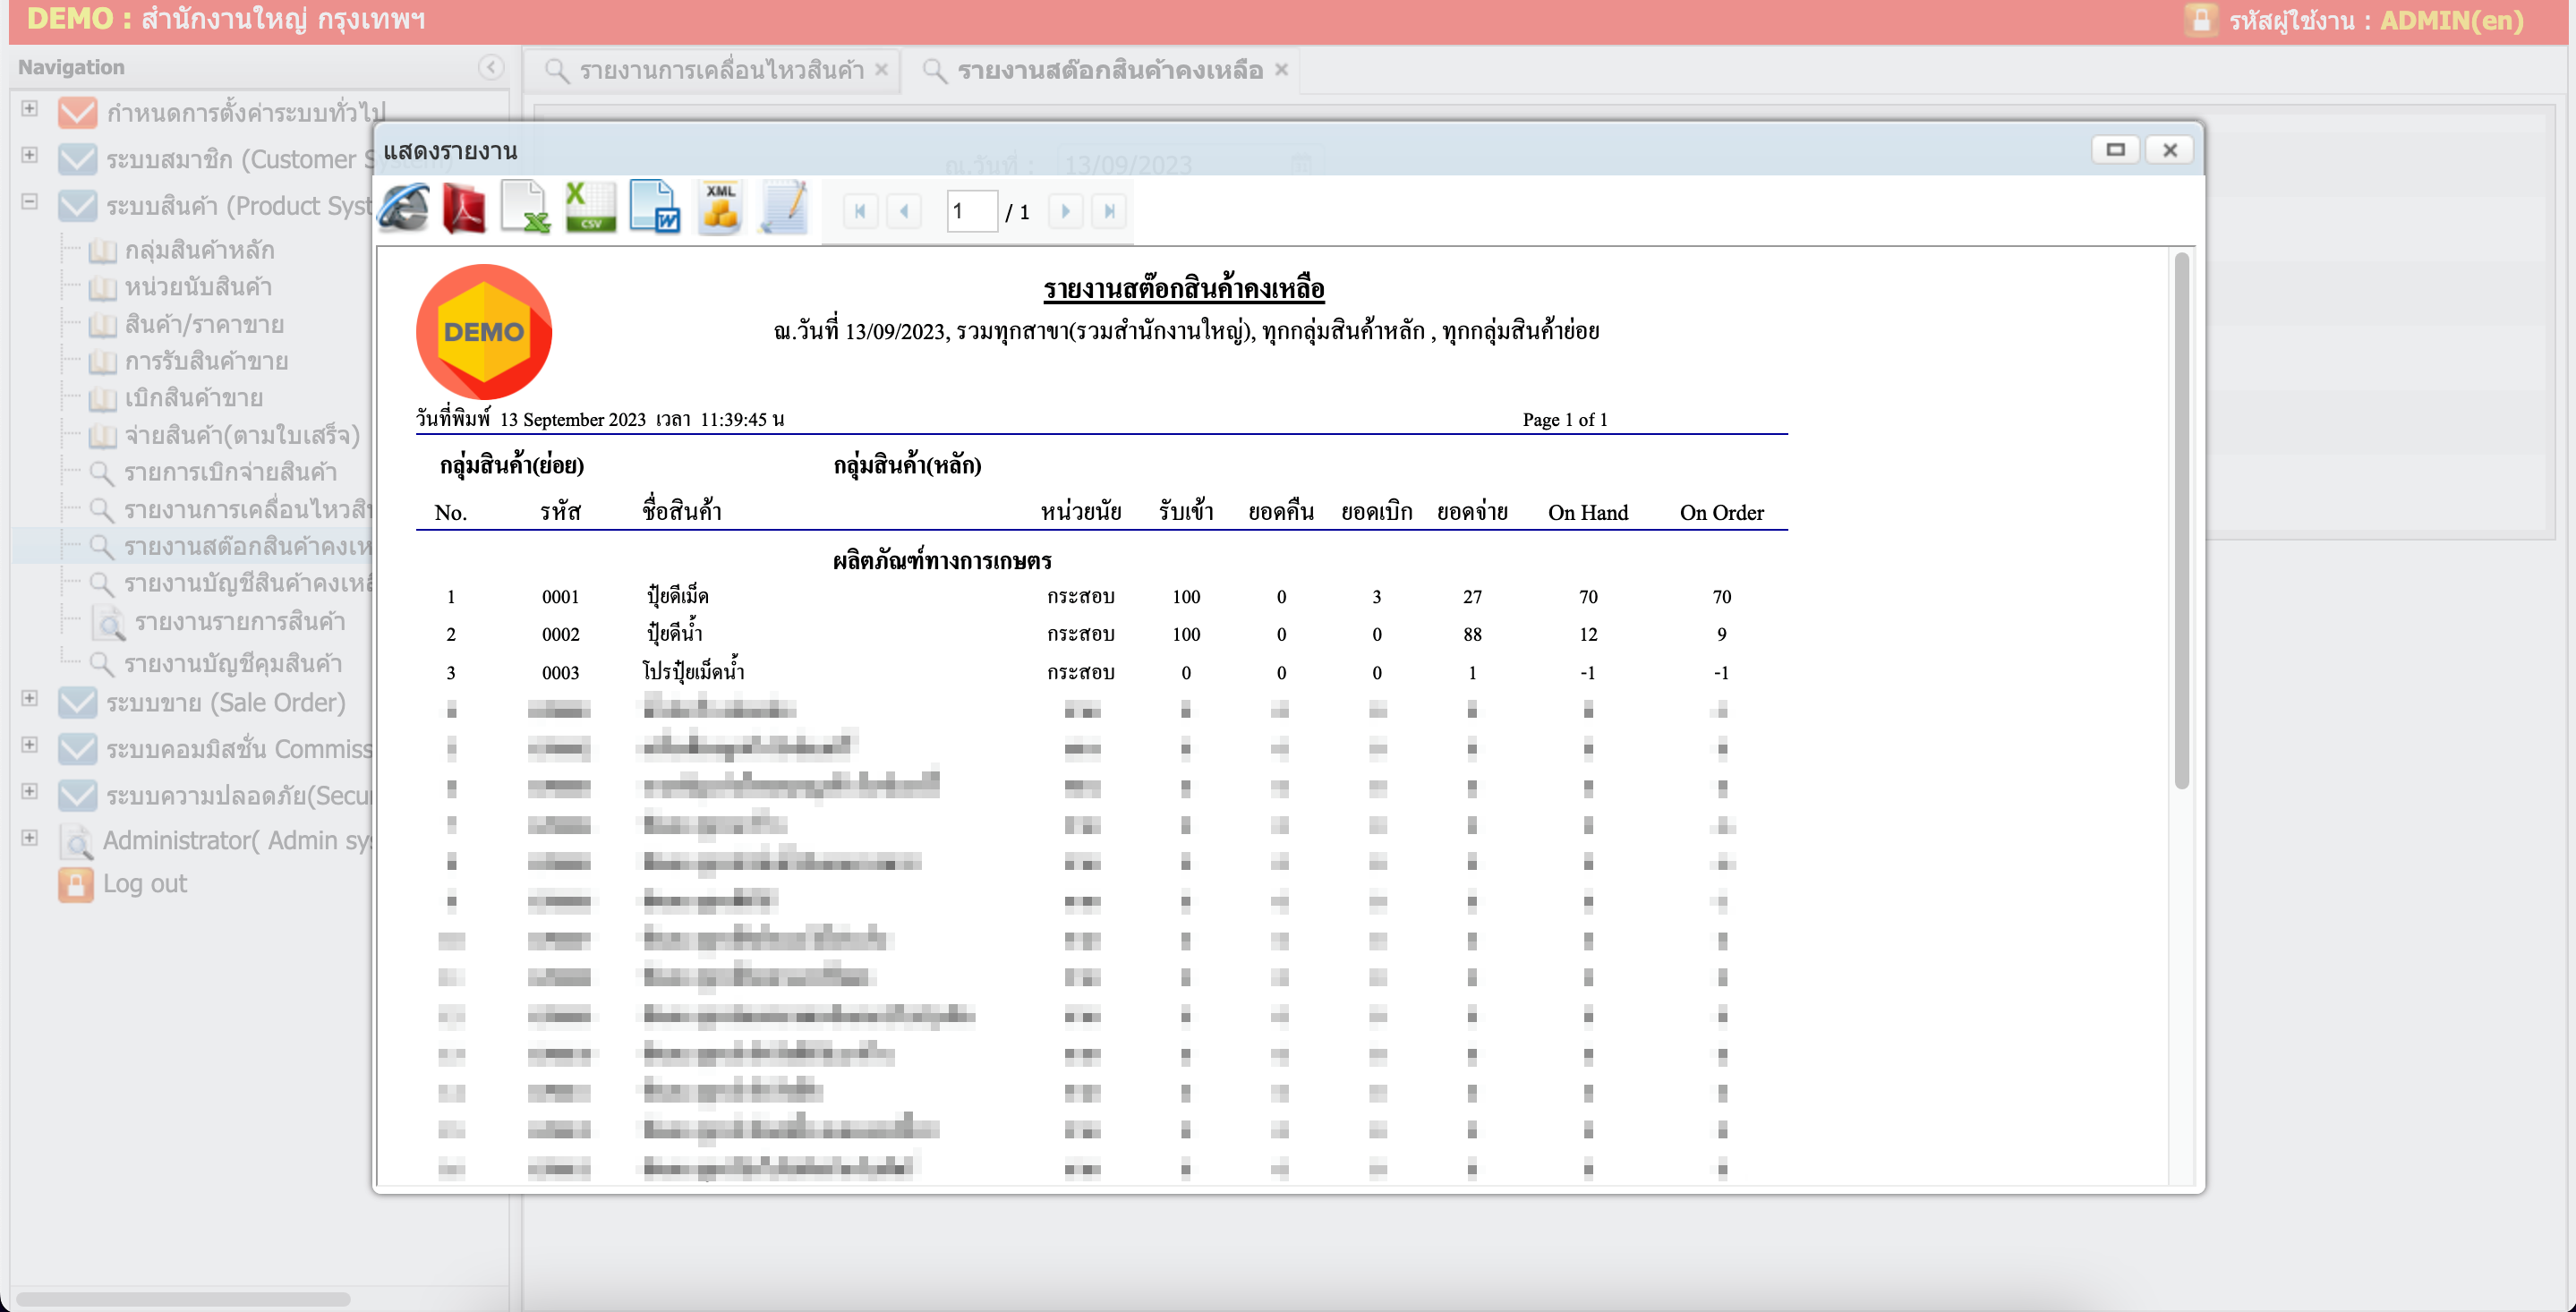Collapse ระบบสินค้า (Product System) tree node
The image size is (2576, 1312).
(30, 202)
